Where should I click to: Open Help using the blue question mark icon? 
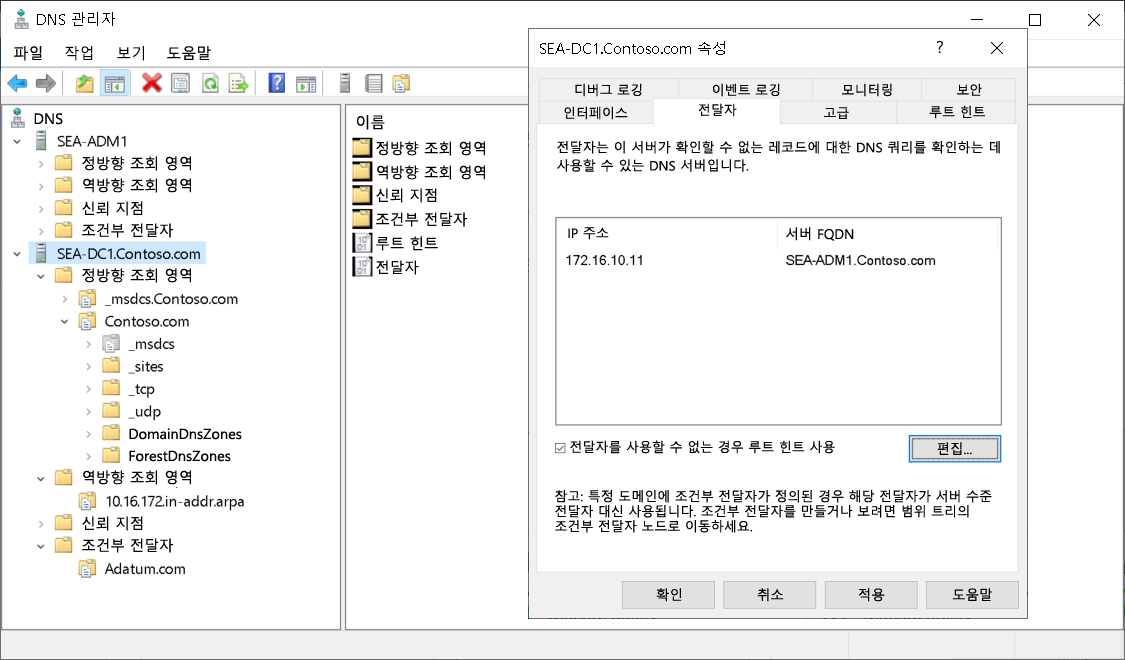coord(277,82)
